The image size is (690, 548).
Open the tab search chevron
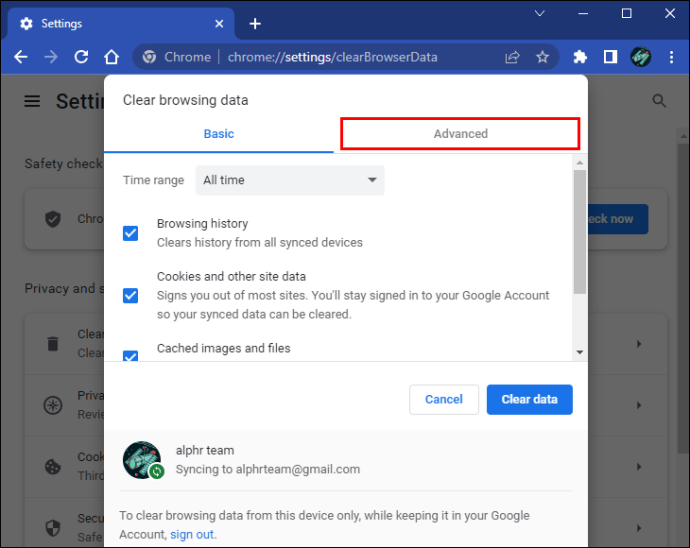pyautogui.click(x=540, y=14)
